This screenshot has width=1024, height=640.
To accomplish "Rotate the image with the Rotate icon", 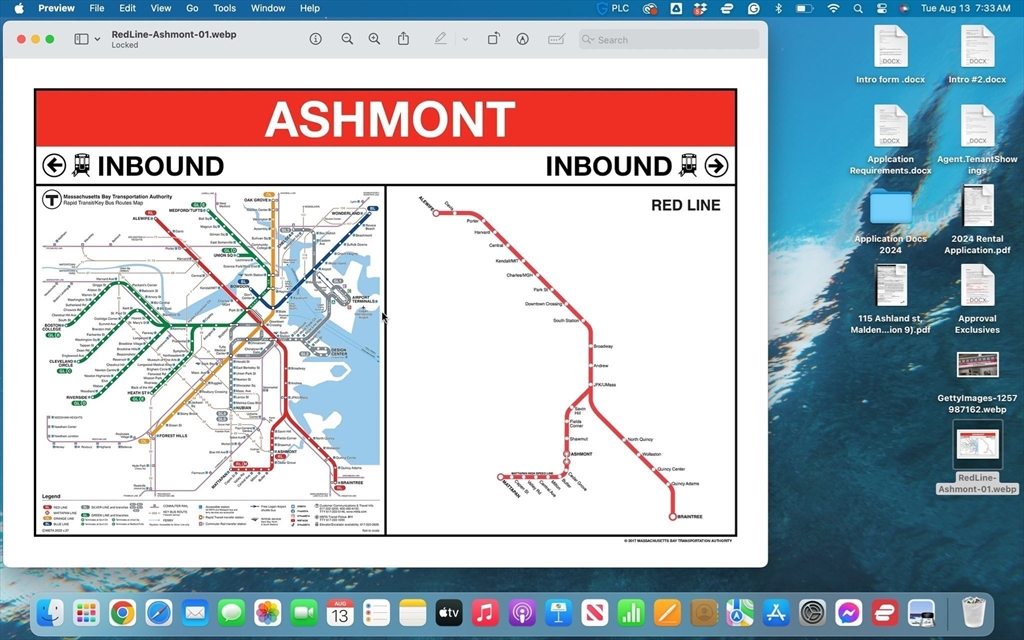I will coord(494,39).
